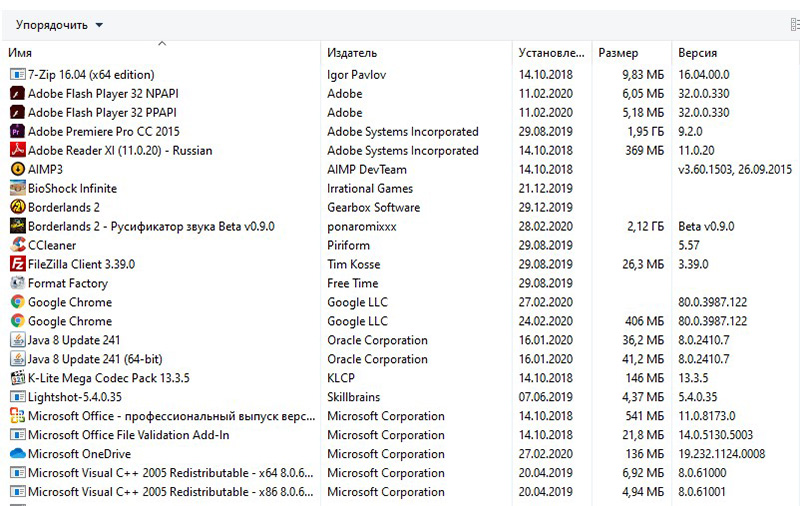Sort by Издатель column header

352,53
